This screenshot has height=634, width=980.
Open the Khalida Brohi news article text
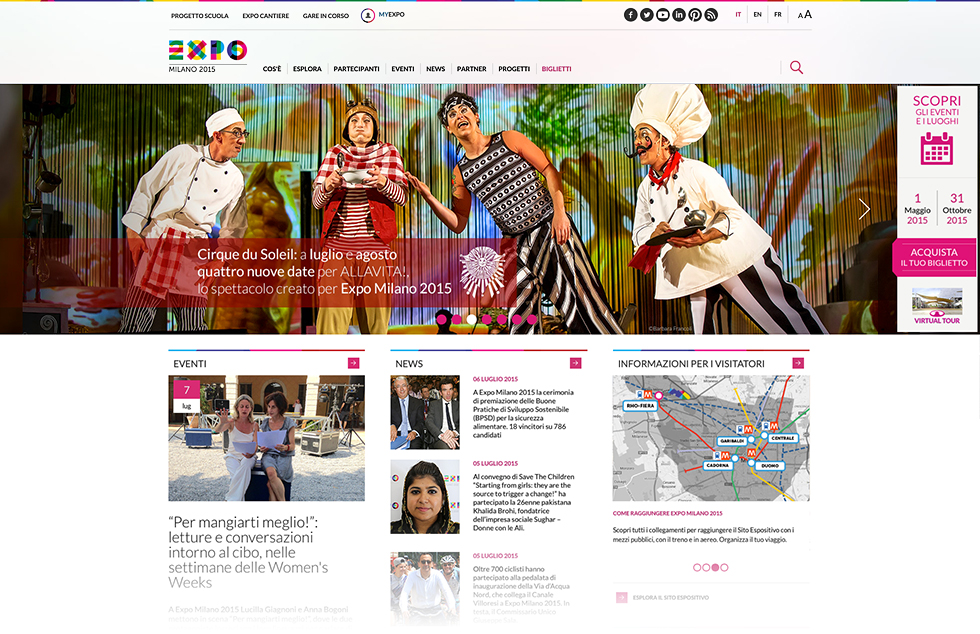point(523,502)
